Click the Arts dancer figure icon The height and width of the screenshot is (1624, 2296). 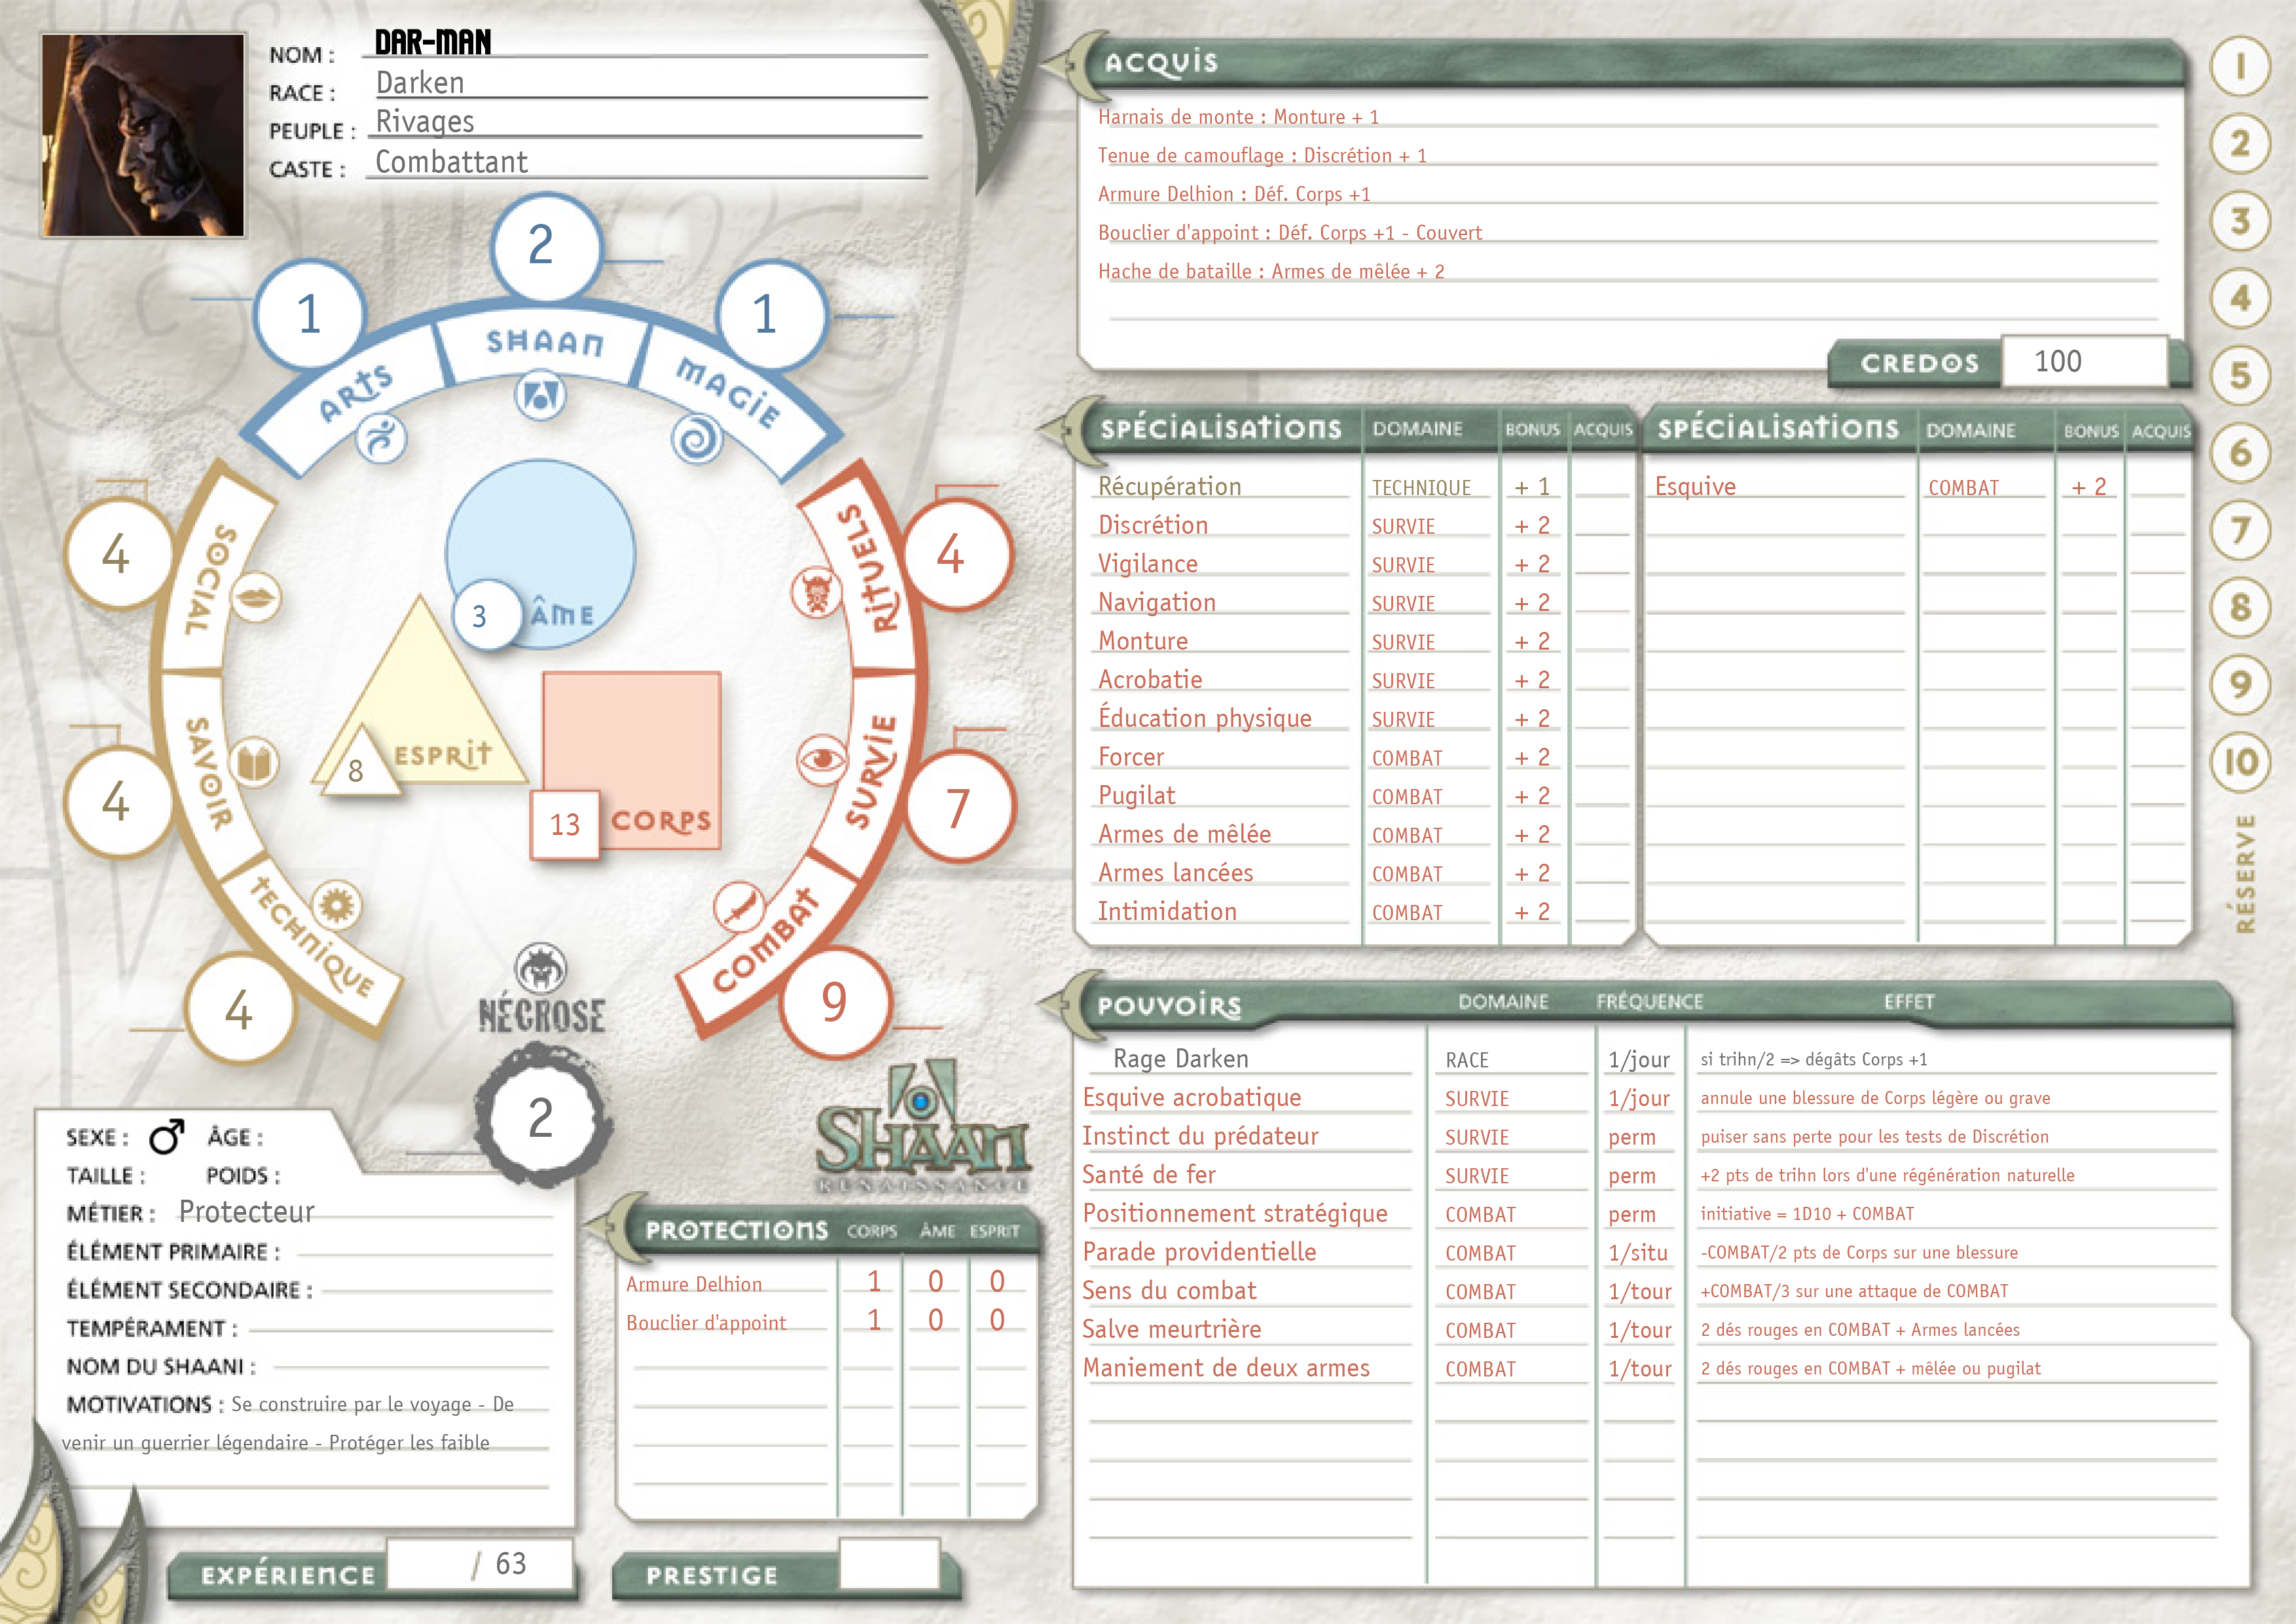pyautogui.click(x=382, y=438)
